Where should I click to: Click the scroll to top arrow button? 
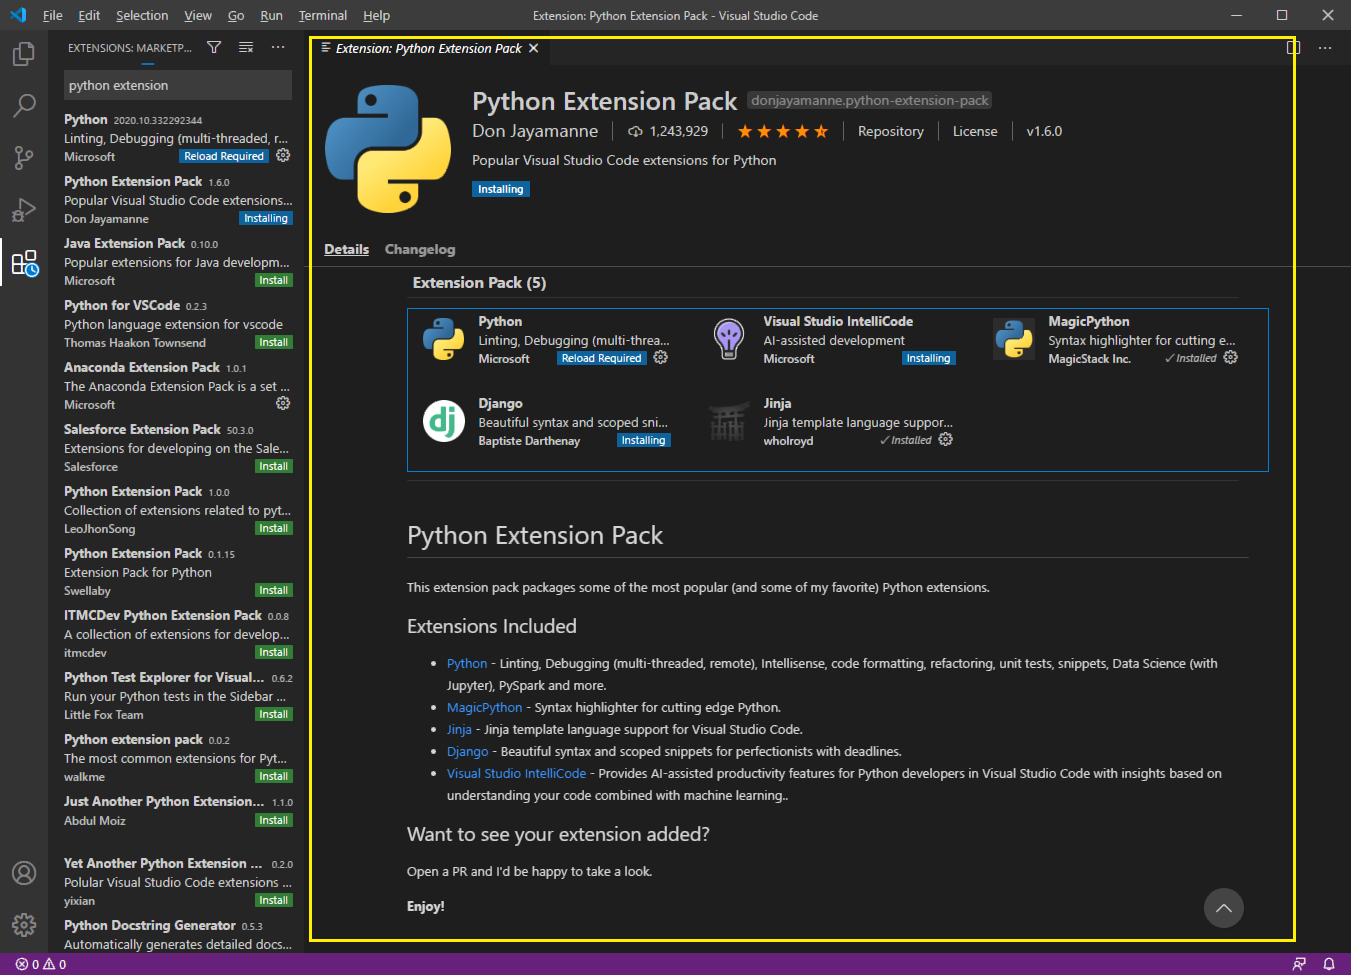[x=1223, y=908]
